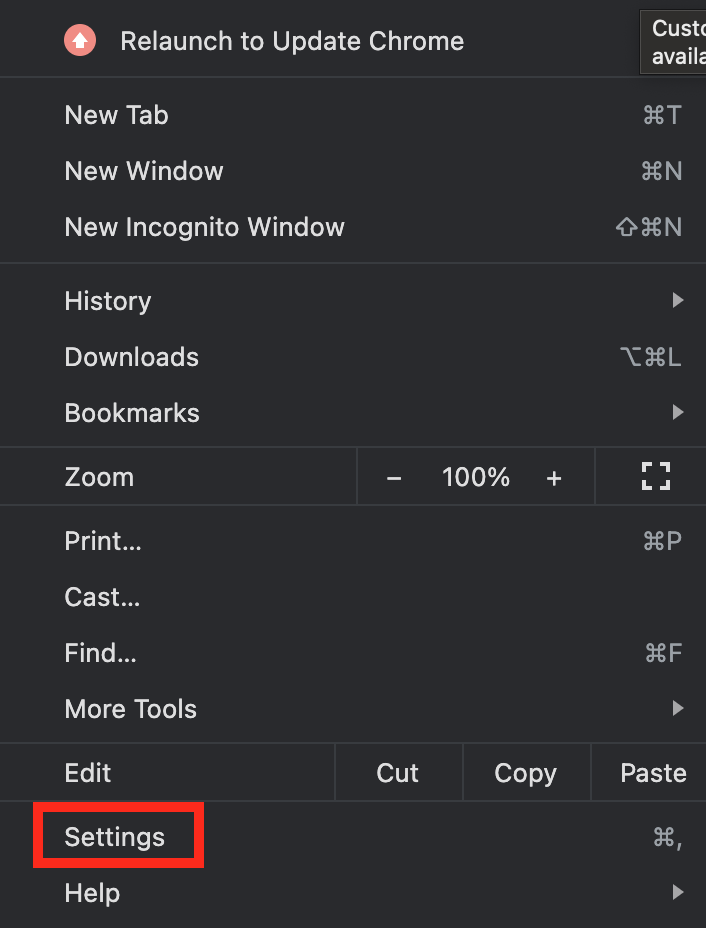Open Find to search the page

99,653
